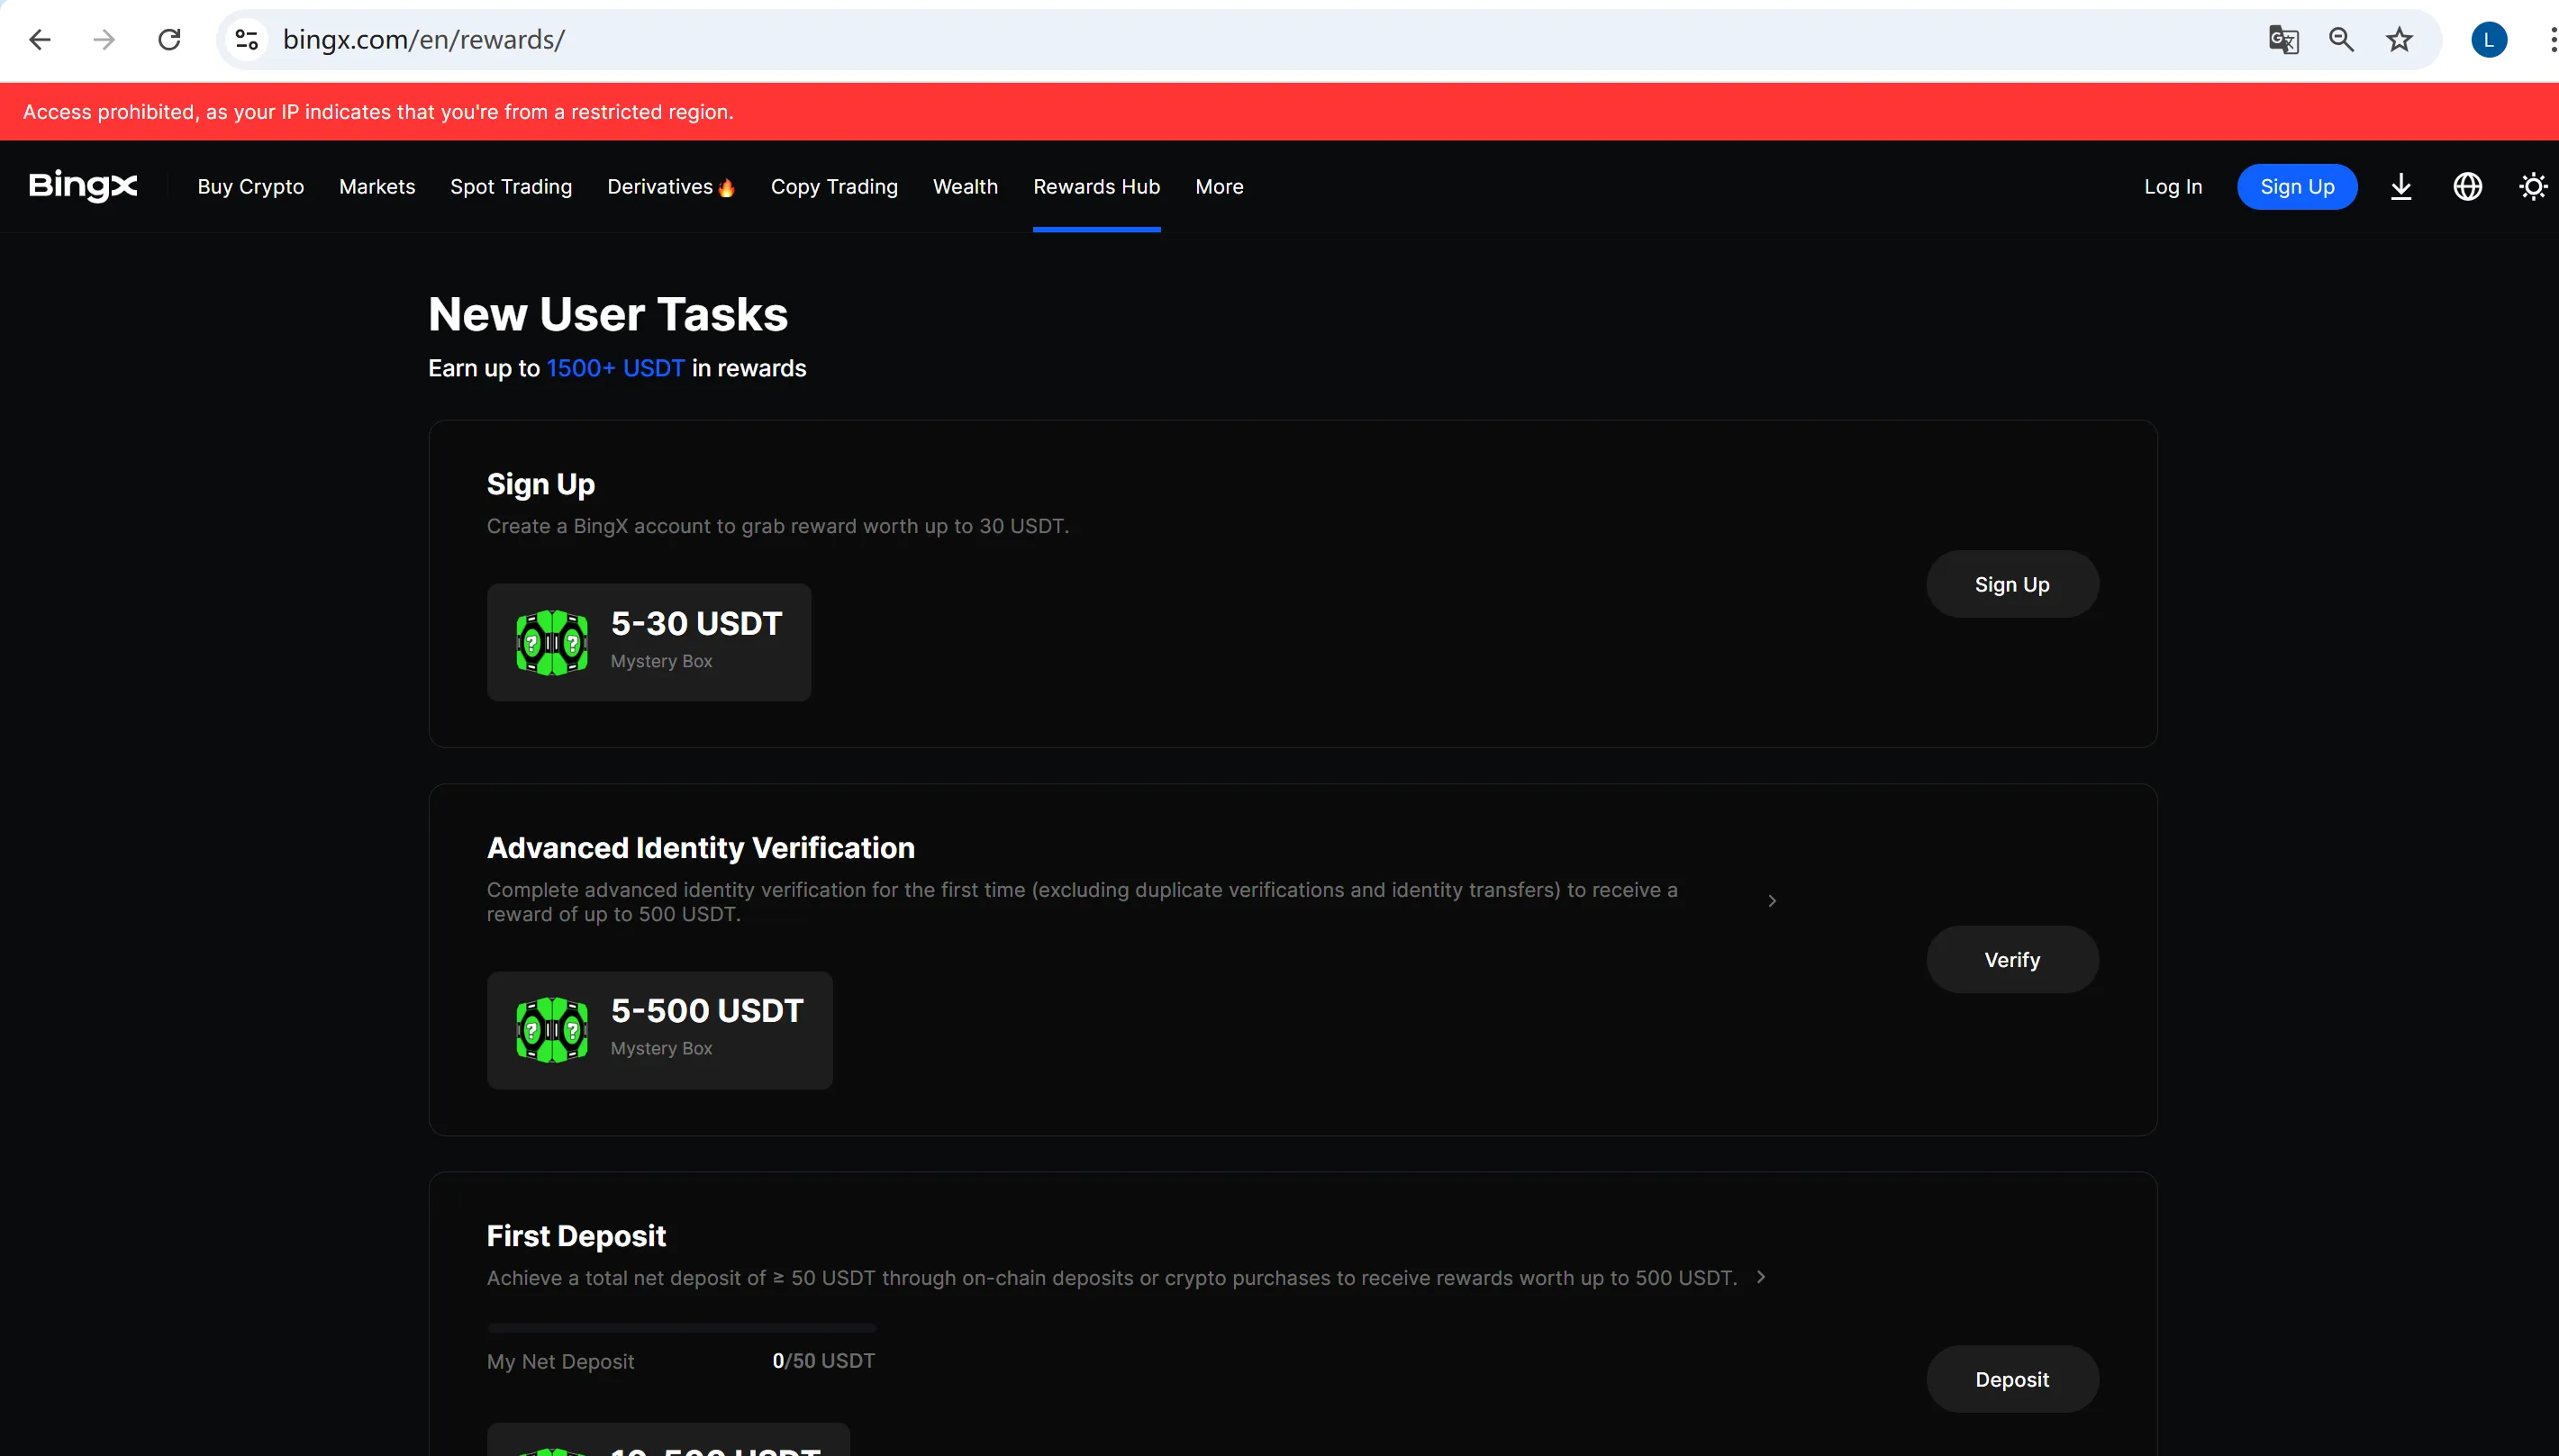Click the Sign Up task mystery box icon

click(x=551, y=642)
